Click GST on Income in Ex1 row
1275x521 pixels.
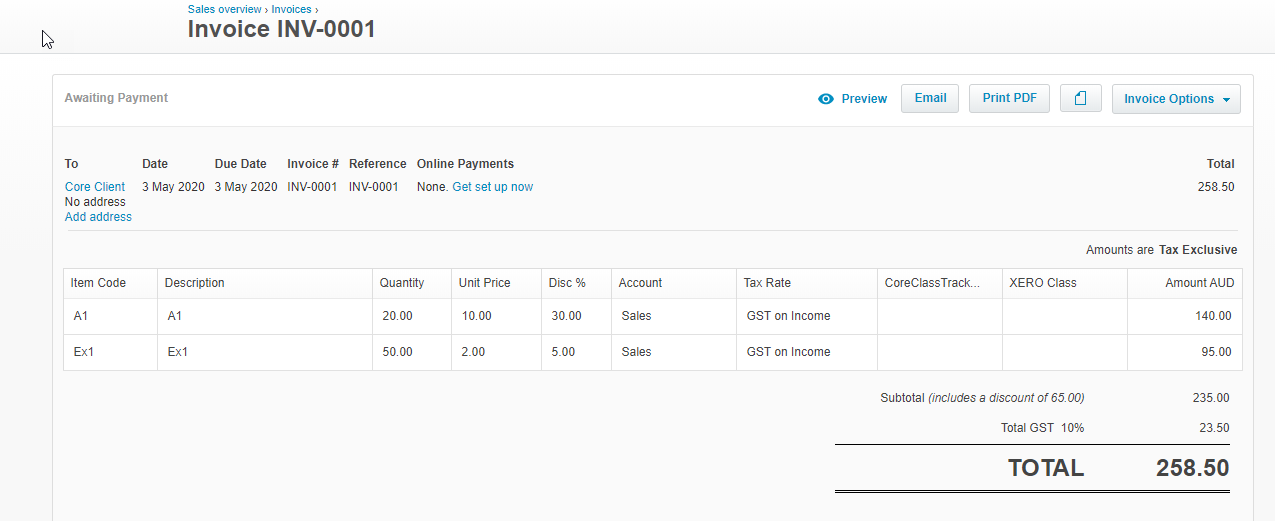[788, 352]
